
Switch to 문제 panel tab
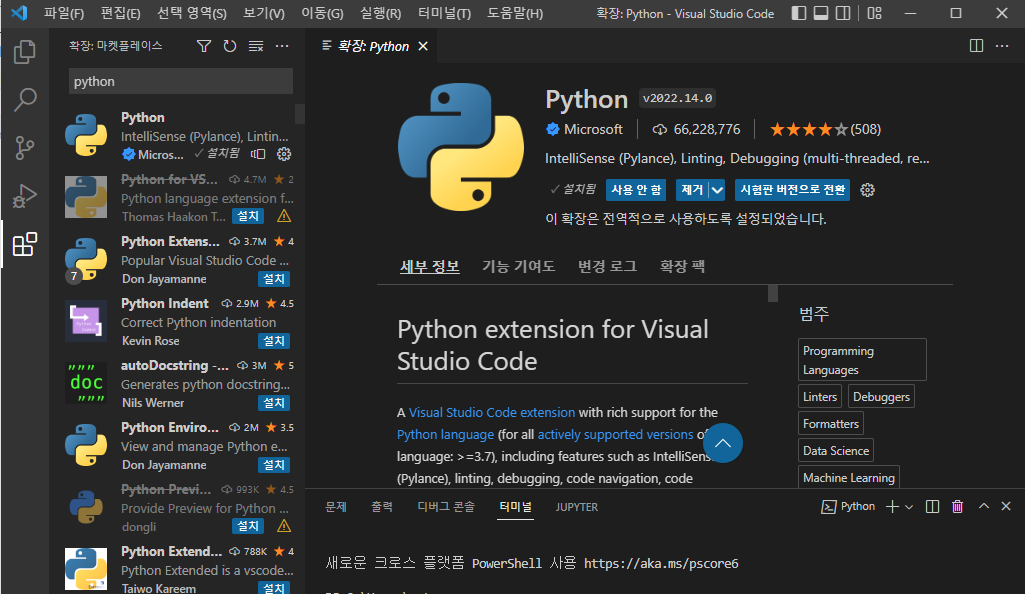tap(336, 507)
